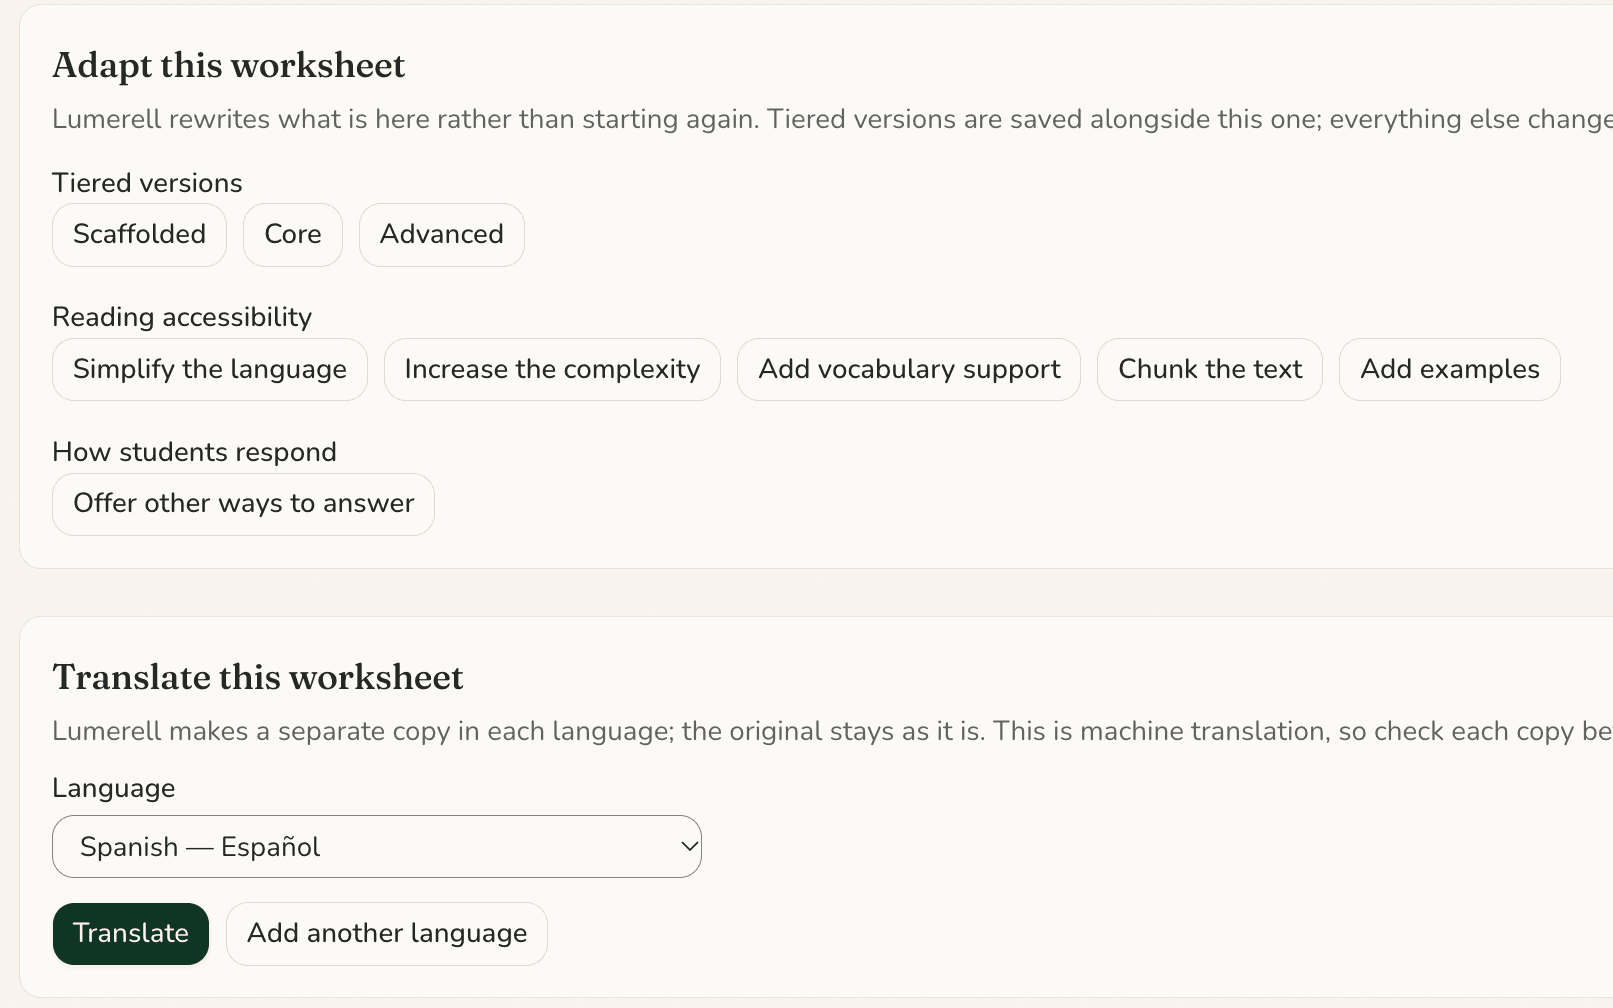Enable Increase the complexity chip

pos(552,370)
